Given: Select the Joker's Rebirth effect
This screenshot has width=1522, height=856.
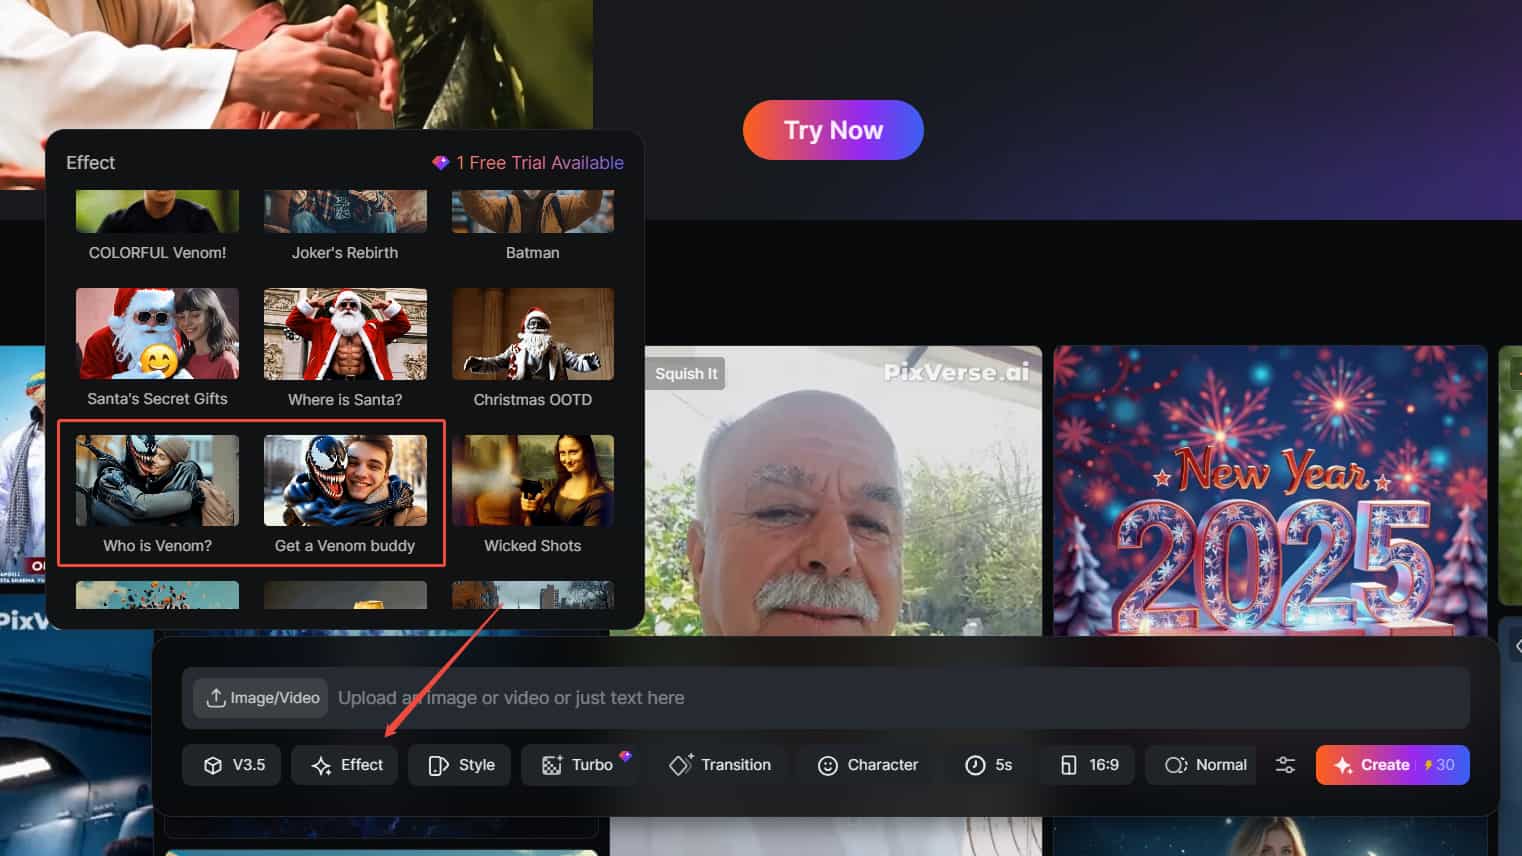Looking at the screenshot, I should tap(345, 227).
